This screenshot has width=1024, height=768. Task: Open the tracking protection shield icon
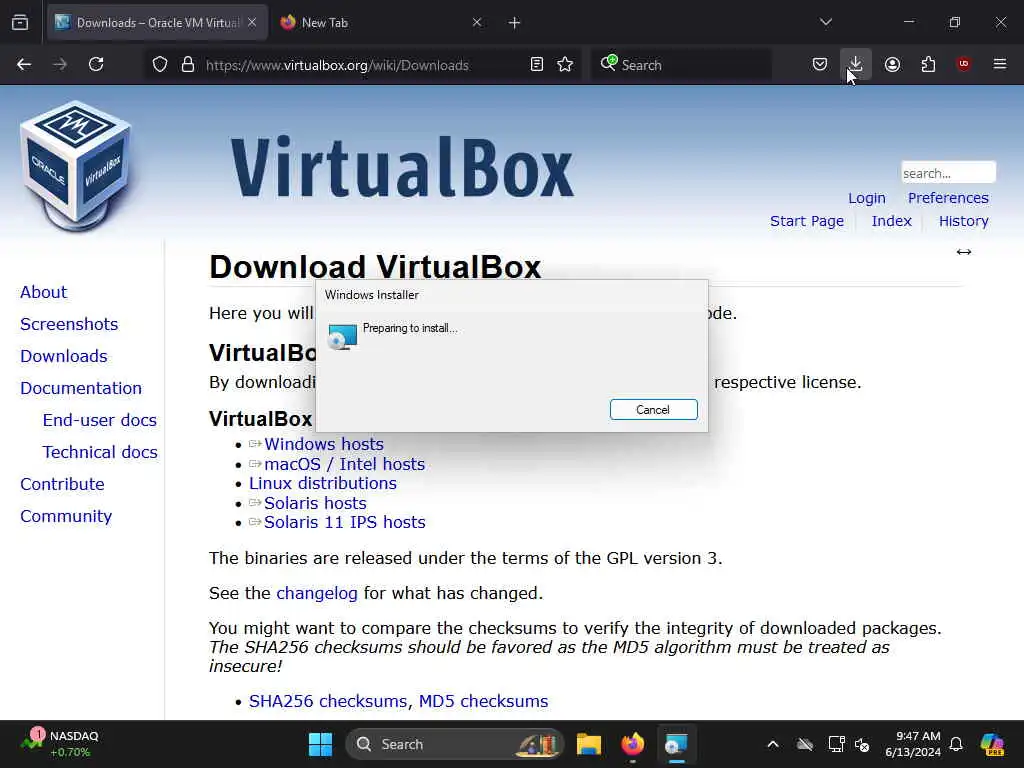(160, 65)
